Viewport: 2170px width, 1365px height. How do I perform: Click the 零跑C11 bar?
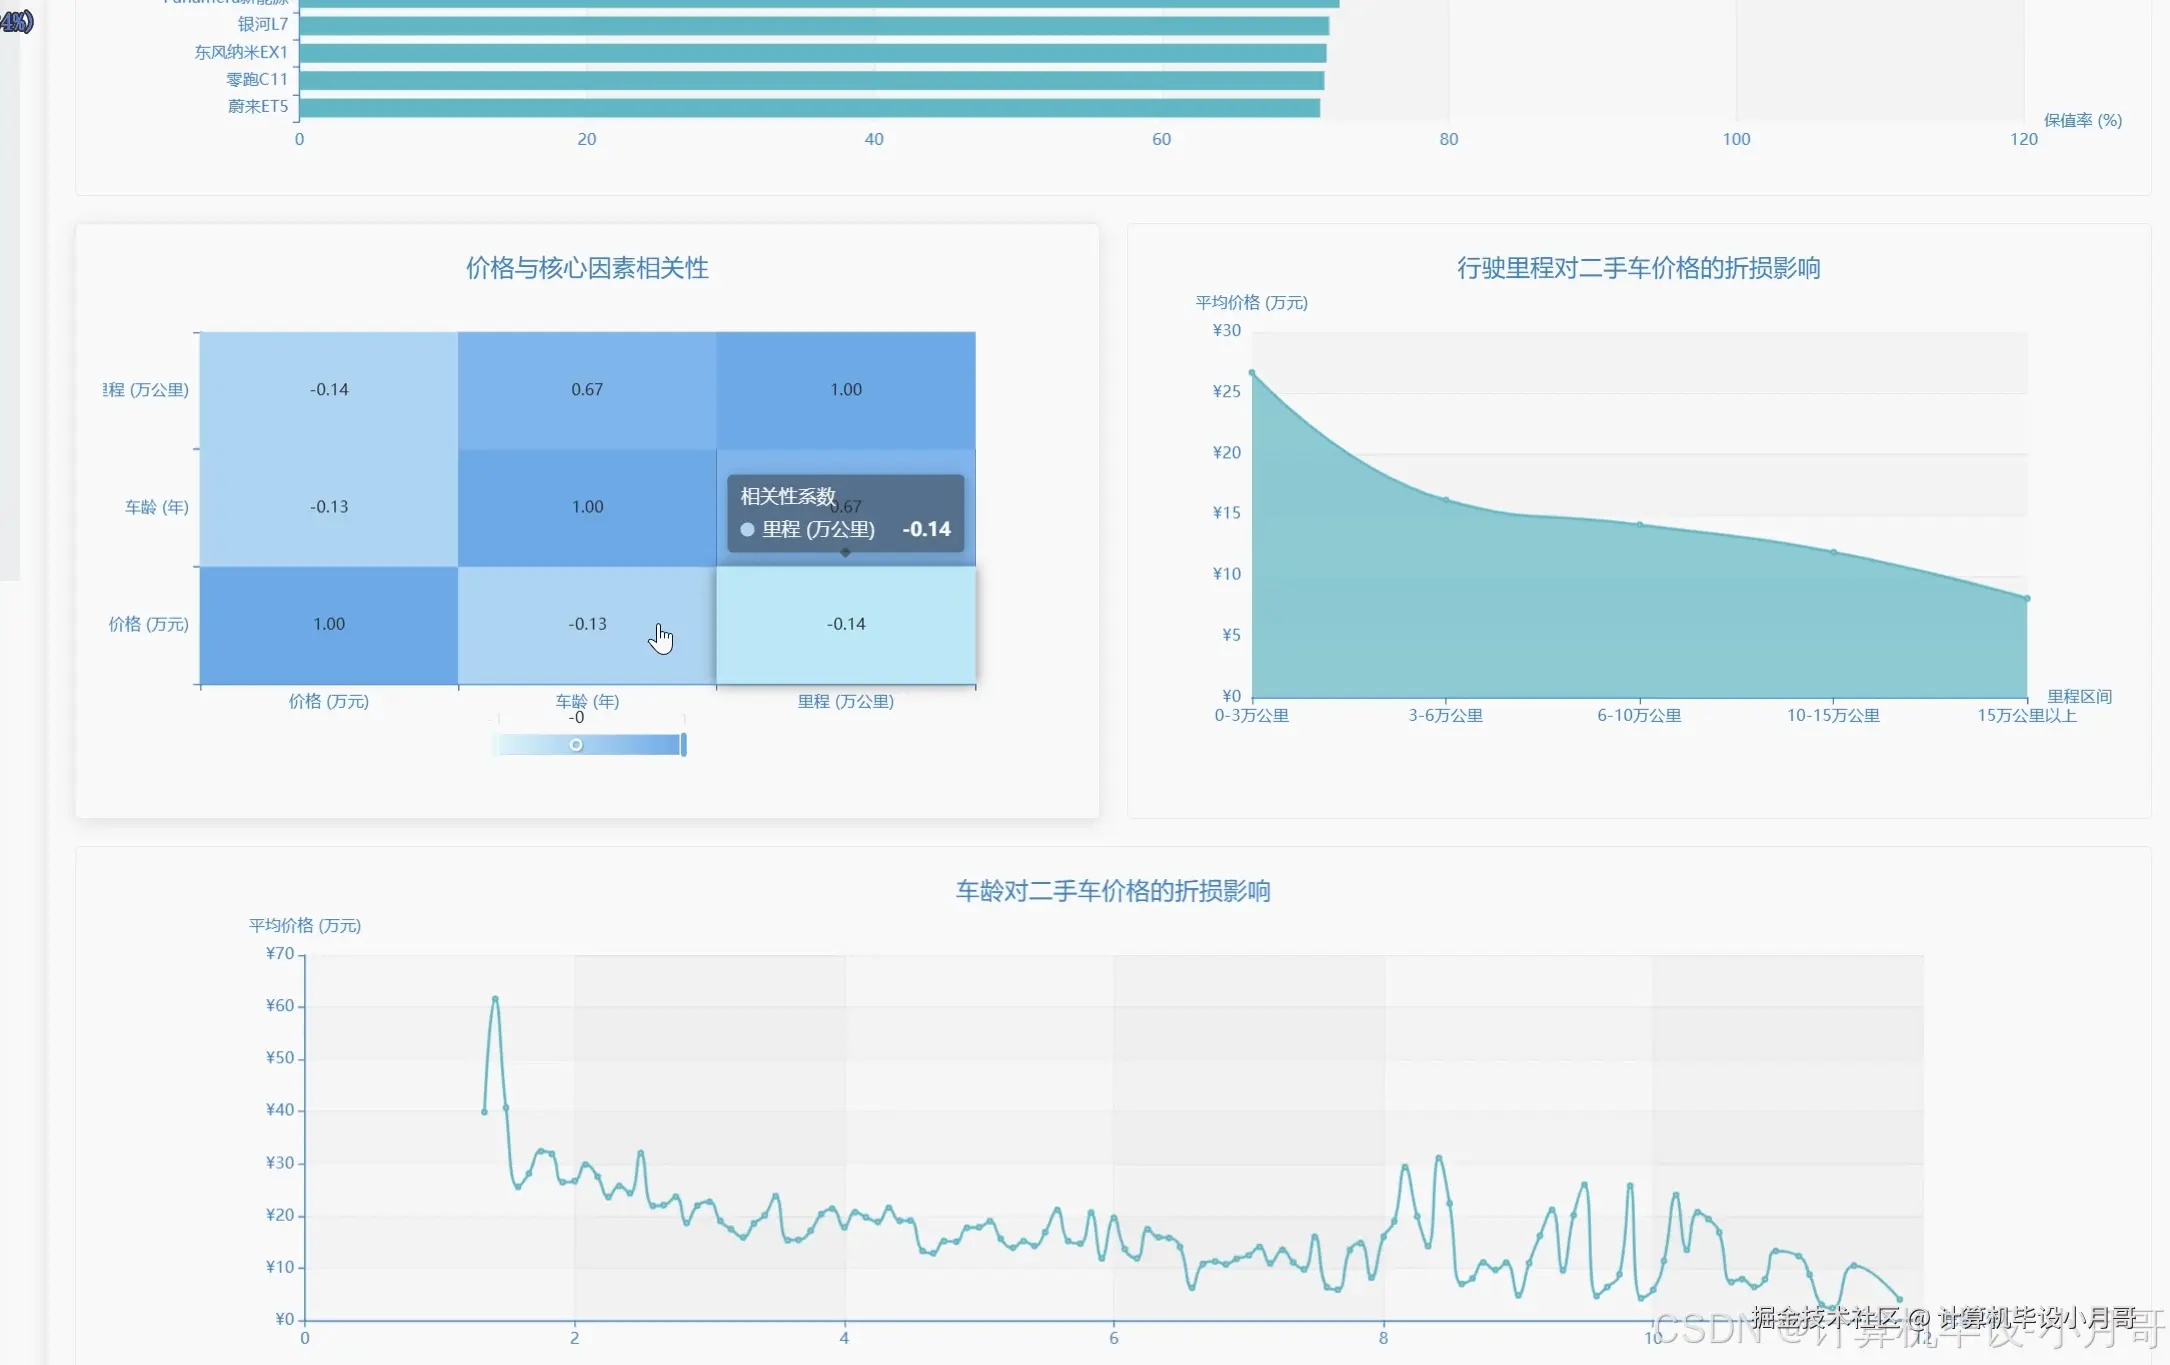point(811,80)
